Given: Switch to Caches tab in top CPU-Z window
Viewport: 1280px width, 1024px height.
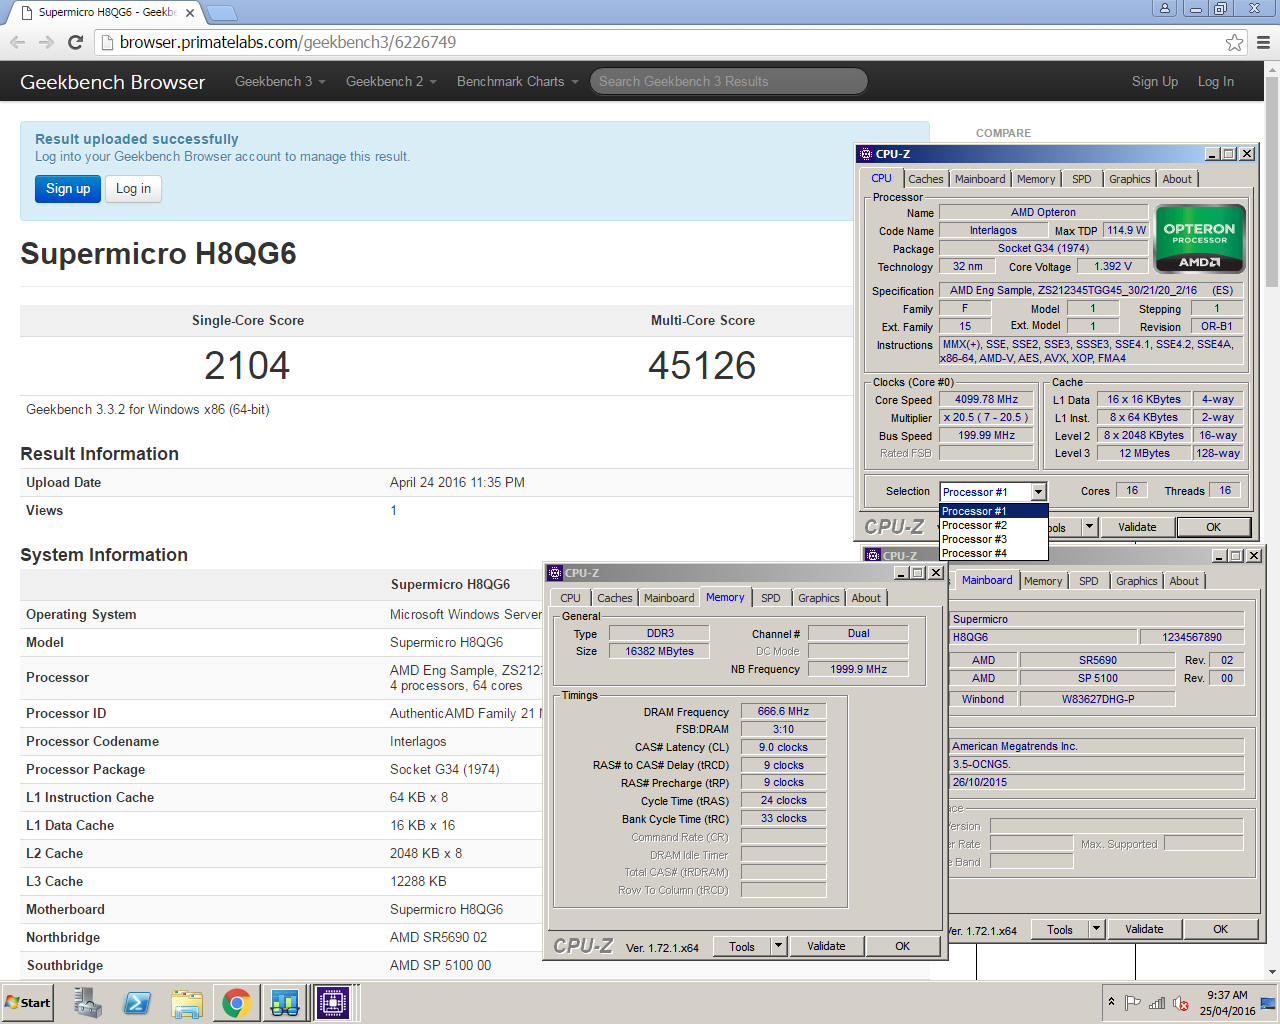Looking at the screenshot, I should [925, 179].
